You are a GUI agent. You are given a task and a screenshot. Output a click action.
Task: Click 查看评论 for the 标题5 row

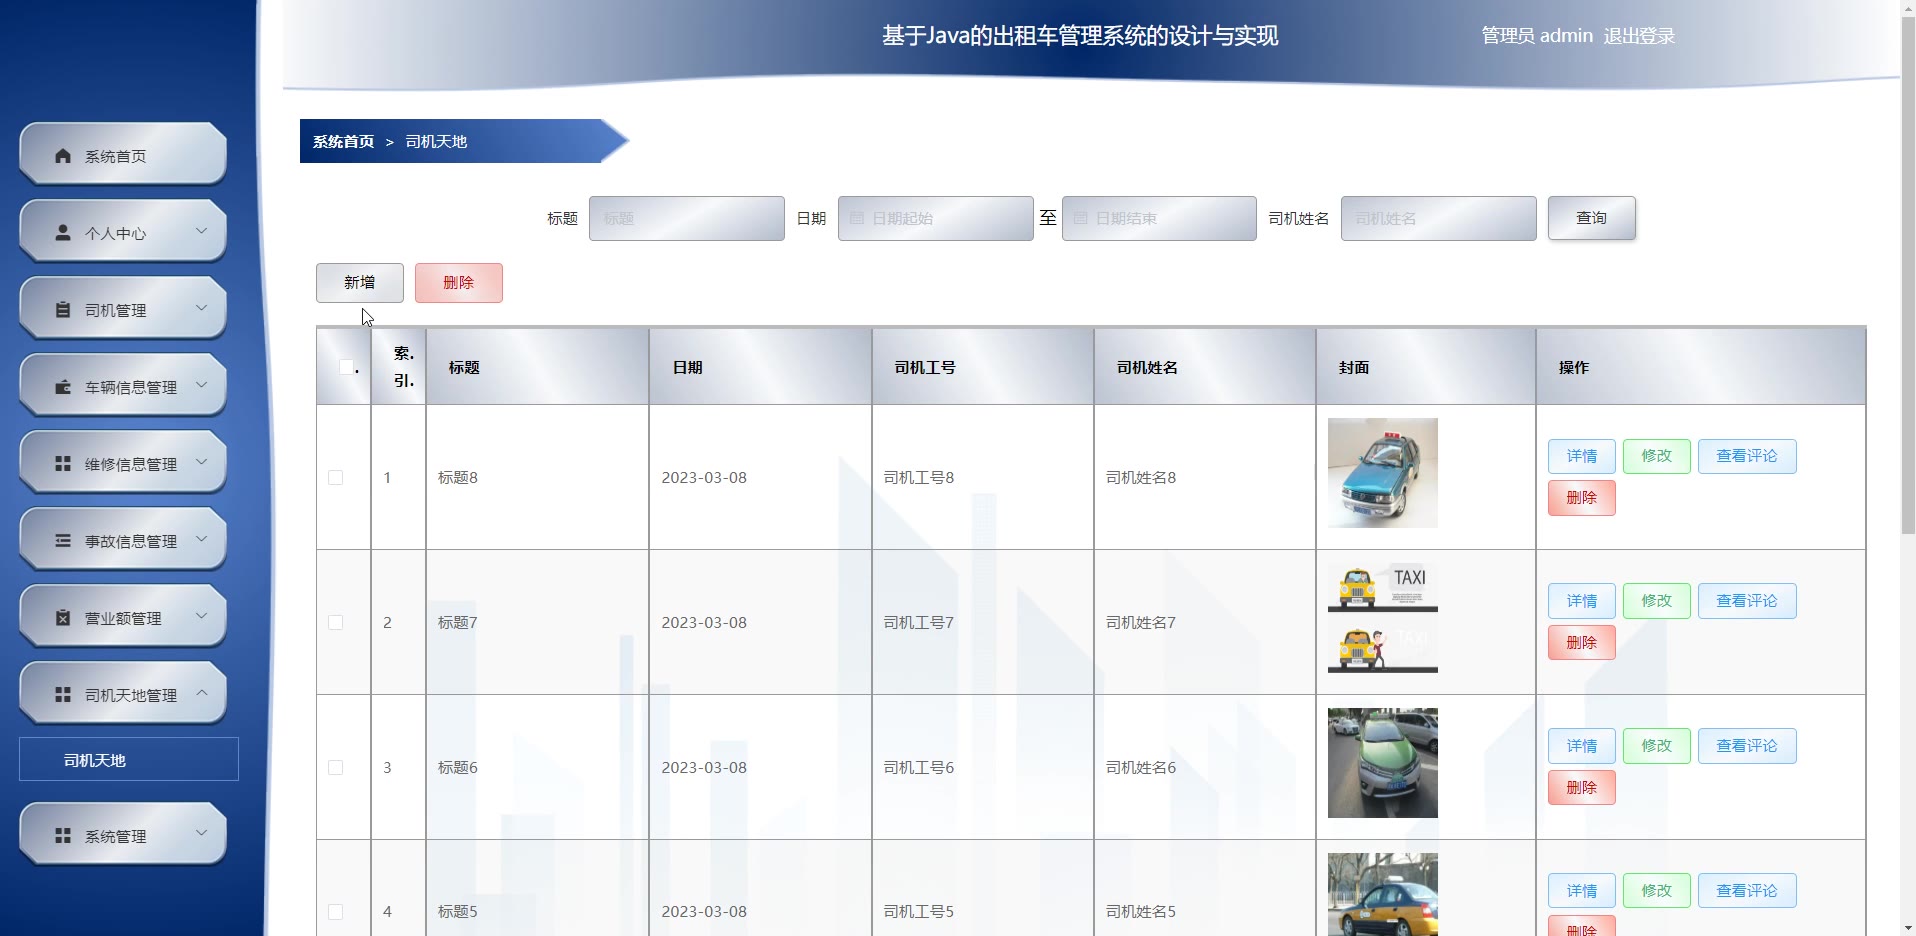click(x=1747, y=891)
